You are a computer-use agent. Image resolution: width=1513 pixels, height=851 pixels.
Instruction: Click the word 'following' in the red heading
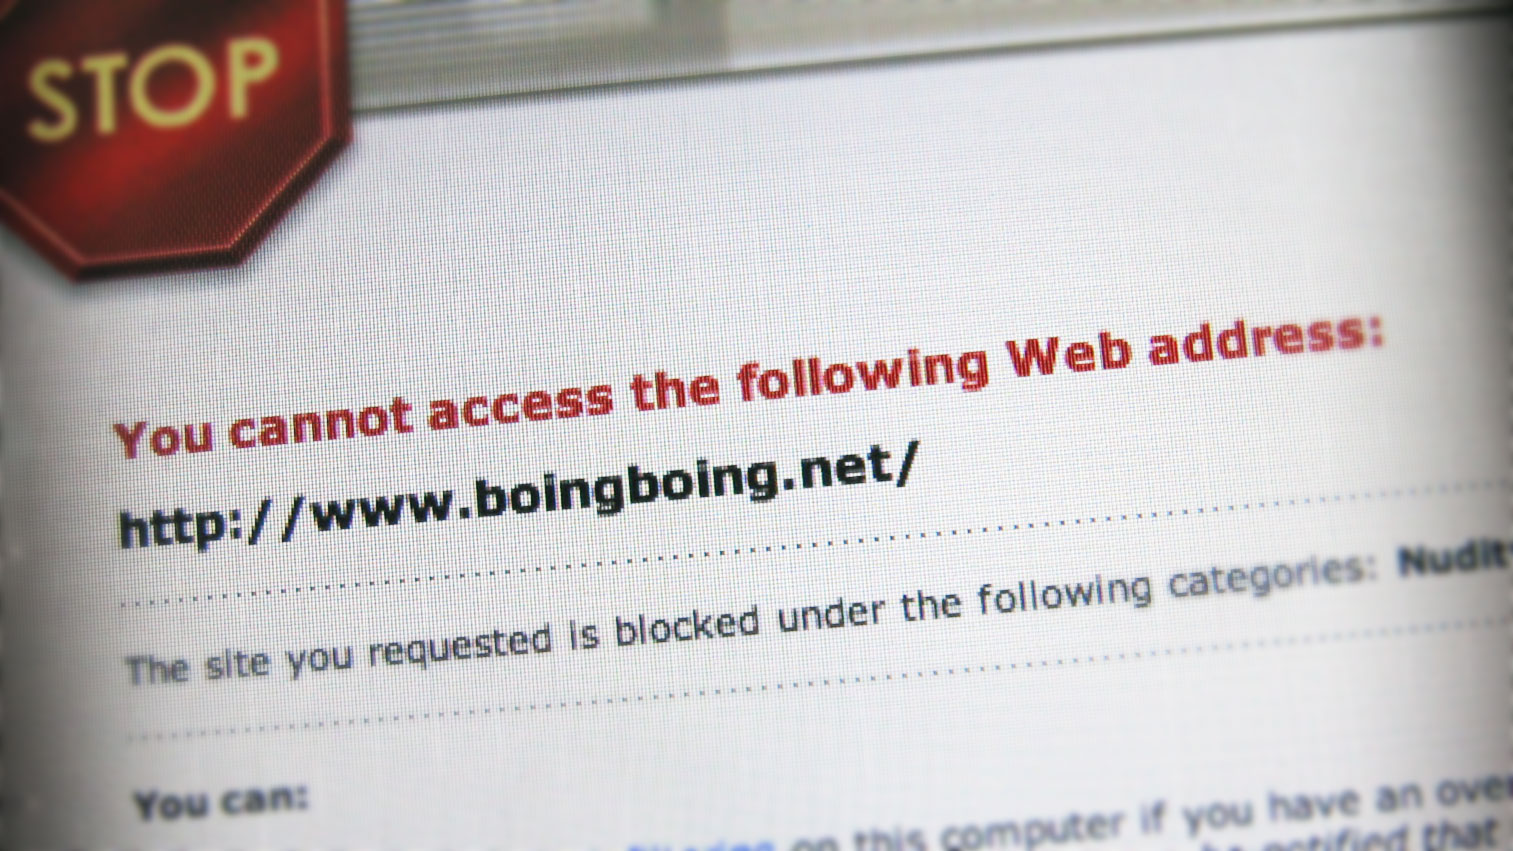(x=863, y=371)
